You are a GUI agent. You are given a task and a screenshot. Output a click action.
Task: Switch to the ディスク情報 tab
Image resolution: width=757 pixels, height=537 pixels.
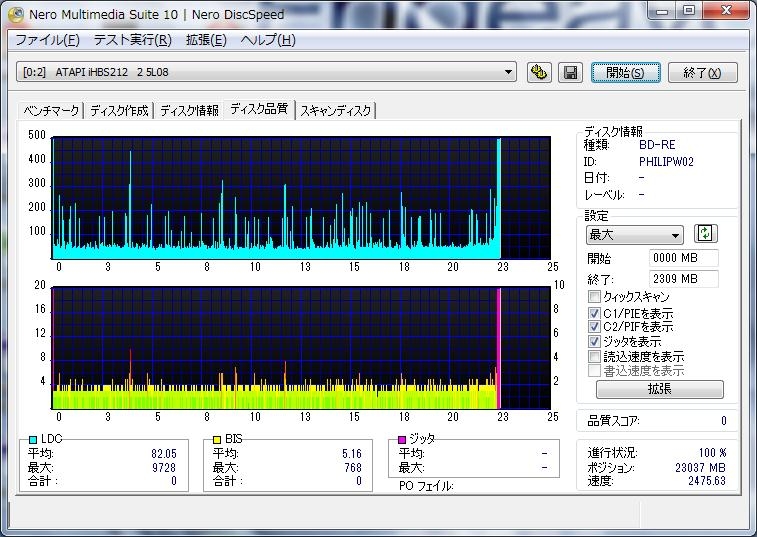(x=189, y=111)
